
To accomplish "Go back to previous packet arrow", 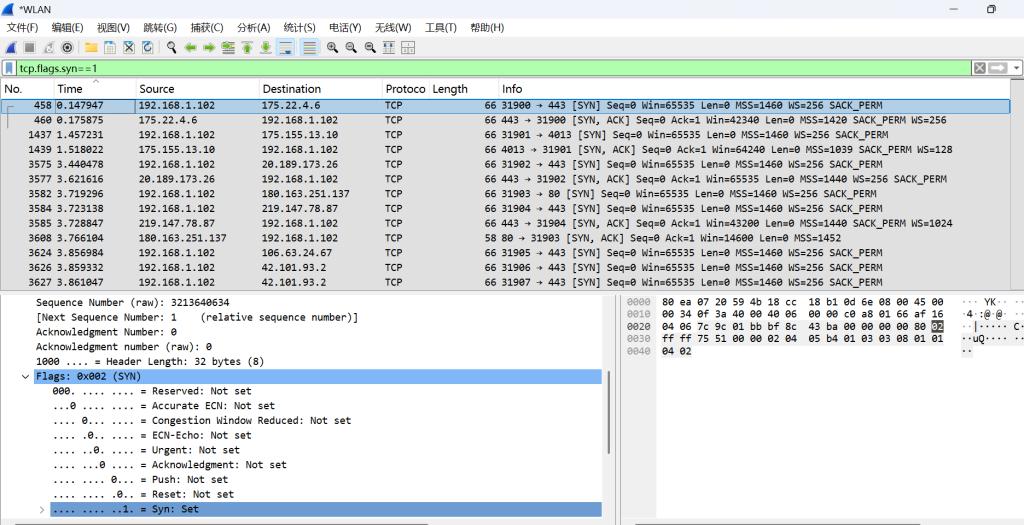I will (x=190, y=48).
